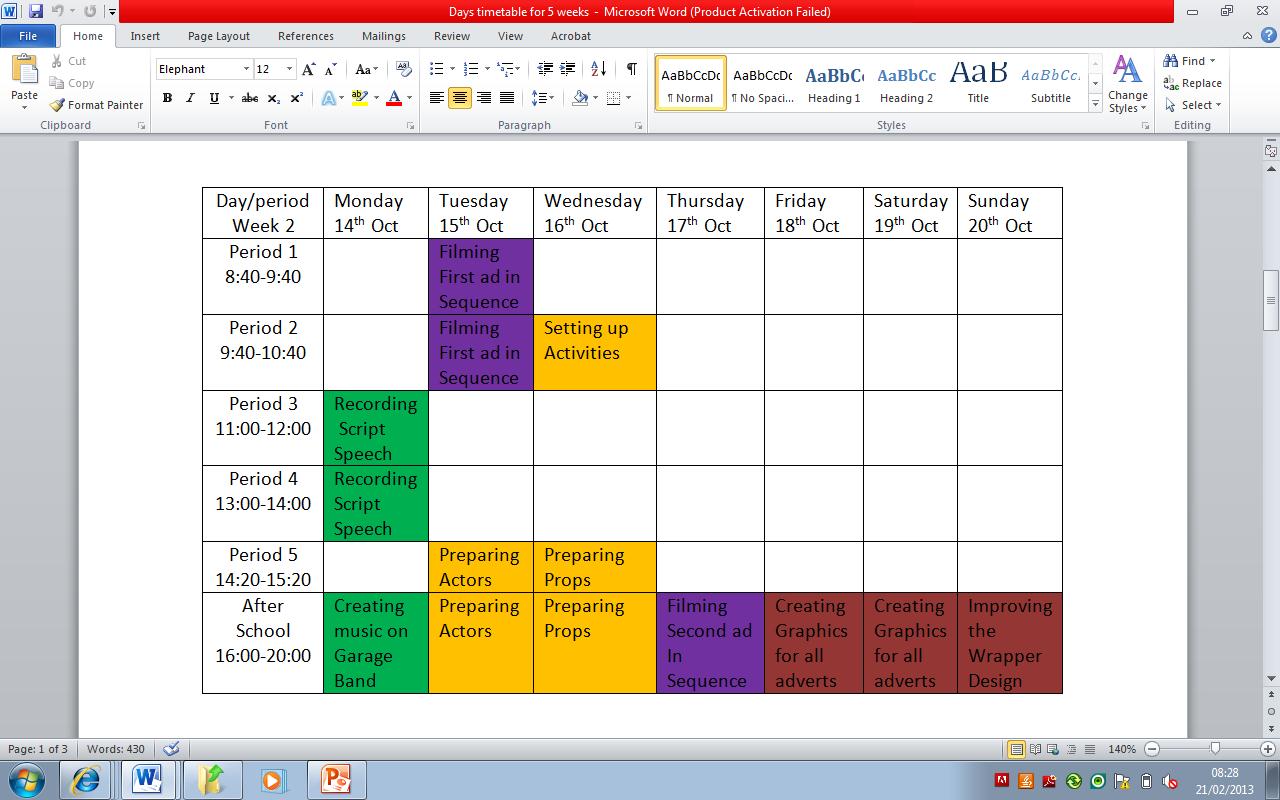The height and width of the screenshot is (800, 1280).
Task: Open the Elephant font name dropdown
Action: [x=245, y=68]
